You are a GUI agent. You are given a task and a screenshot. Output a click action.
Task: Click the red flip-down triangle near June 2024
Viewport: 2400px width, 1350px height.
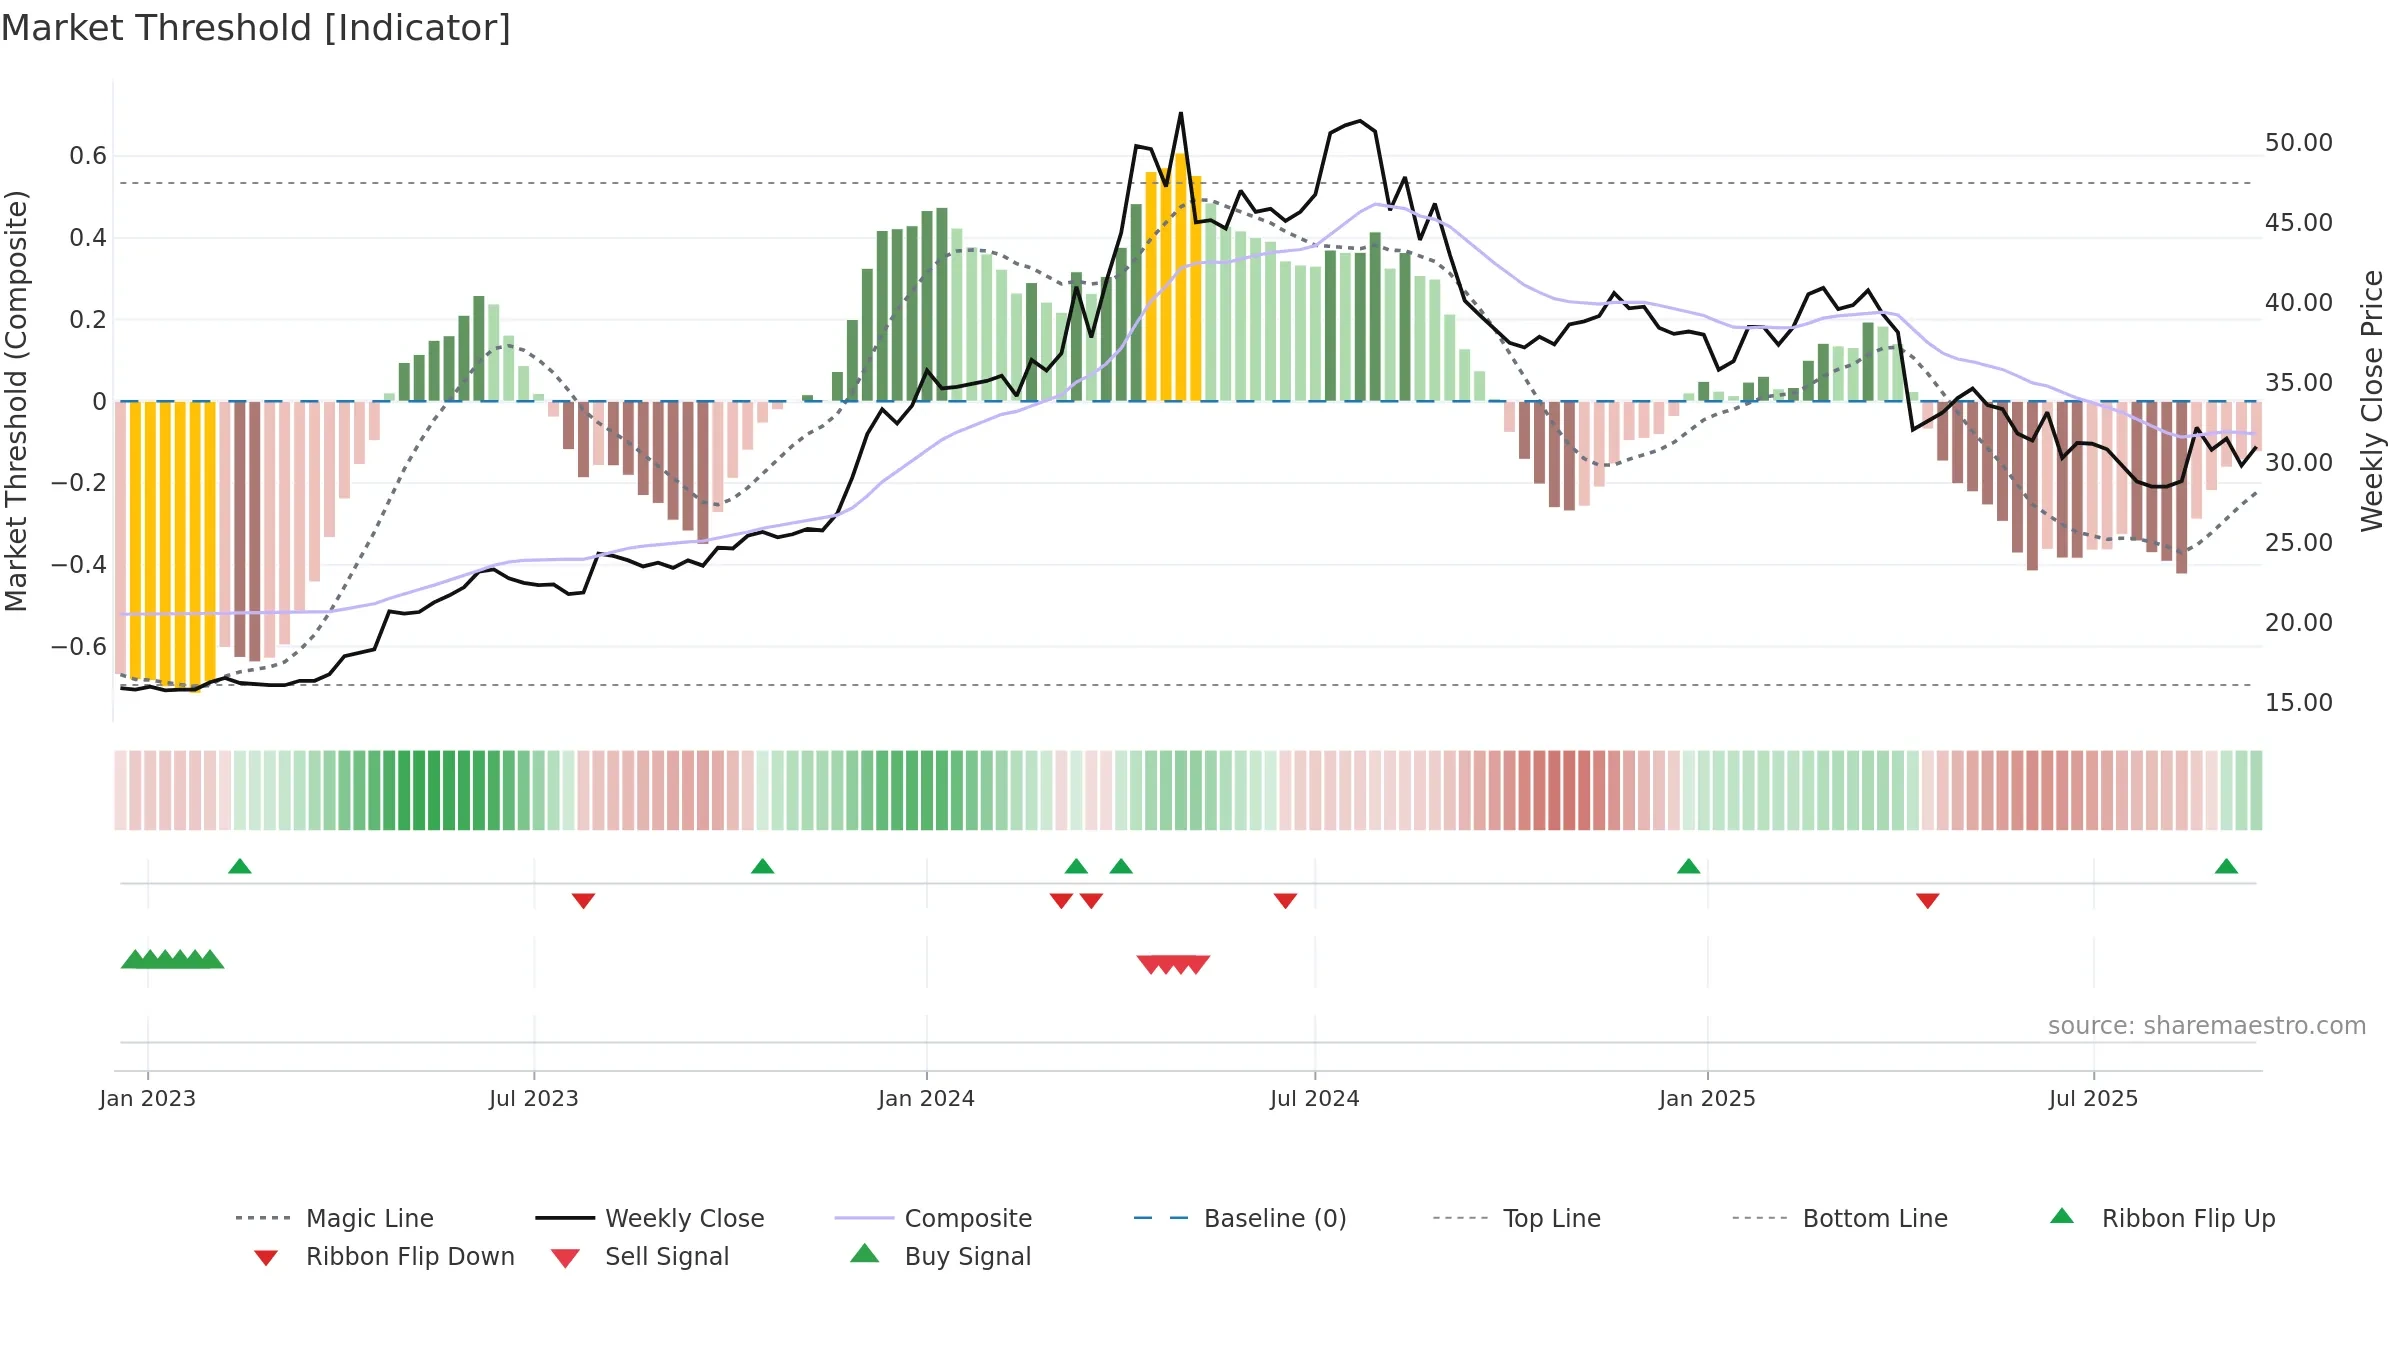[x=1286, y=901]
